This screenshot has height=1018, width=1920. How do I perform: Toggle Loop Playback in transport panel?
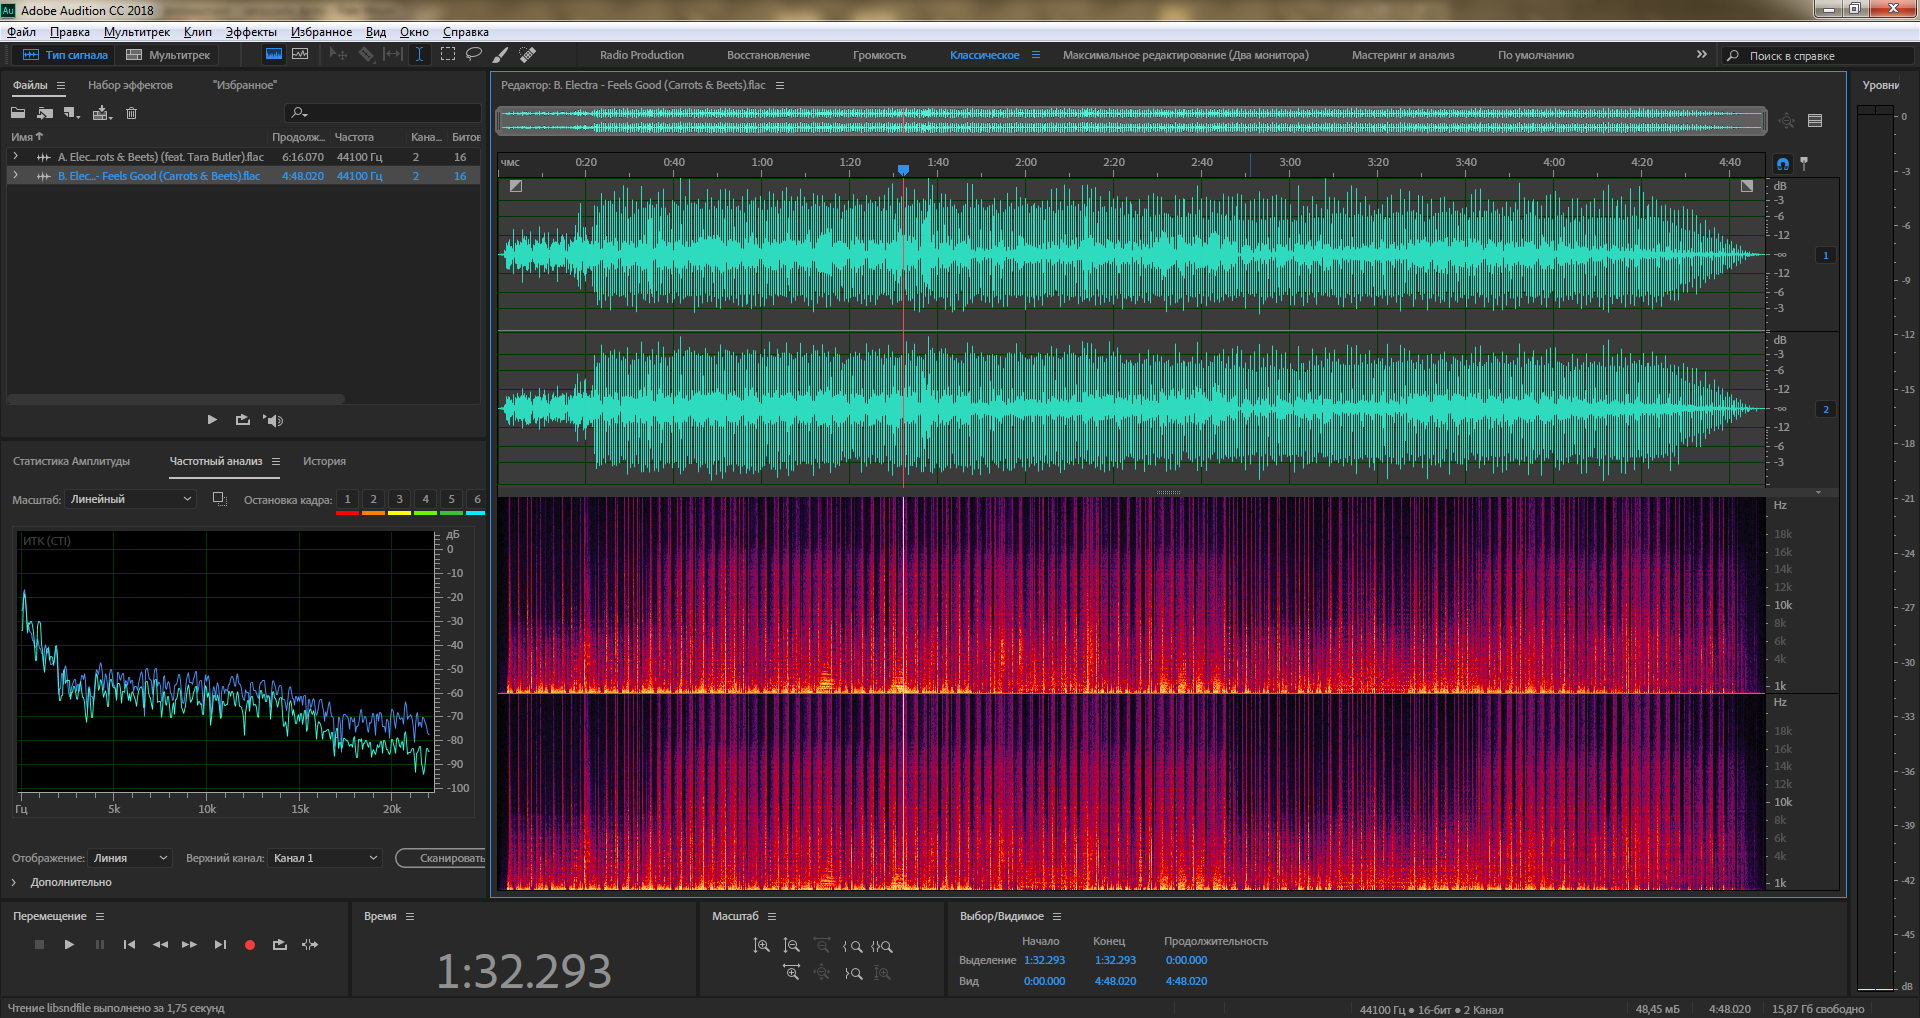click(280, 944)
